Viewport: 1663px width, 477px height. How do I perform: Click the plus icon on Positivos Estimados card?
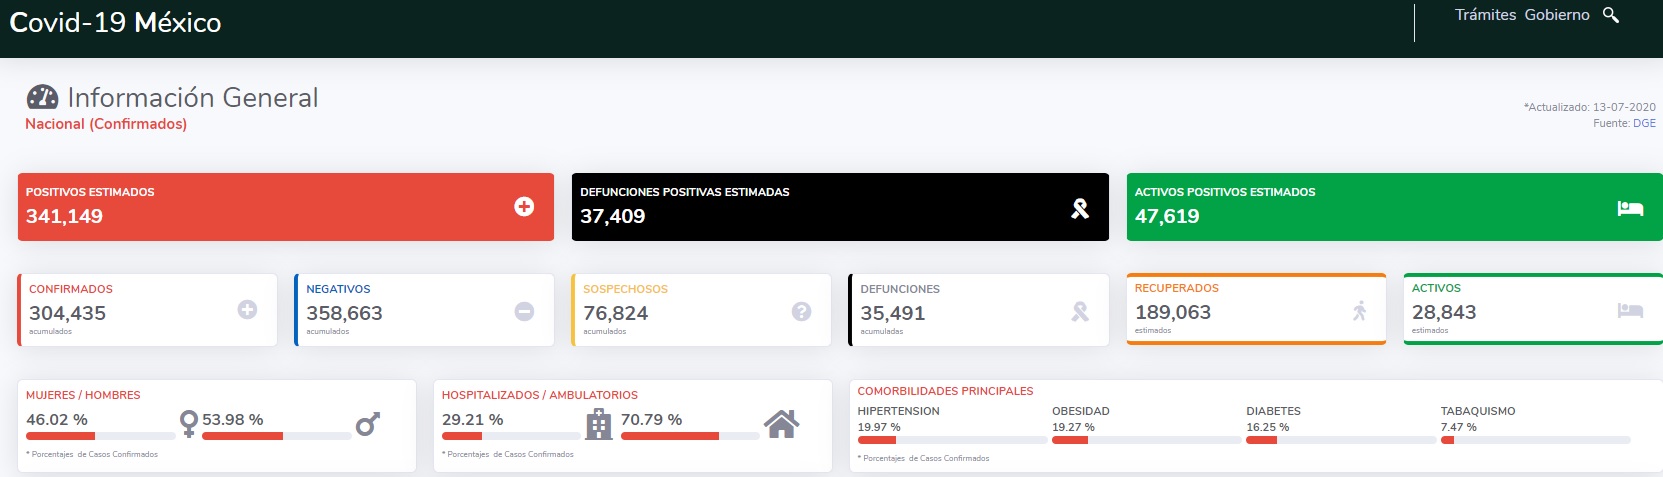pyautogui.click(x=524, y=206)
